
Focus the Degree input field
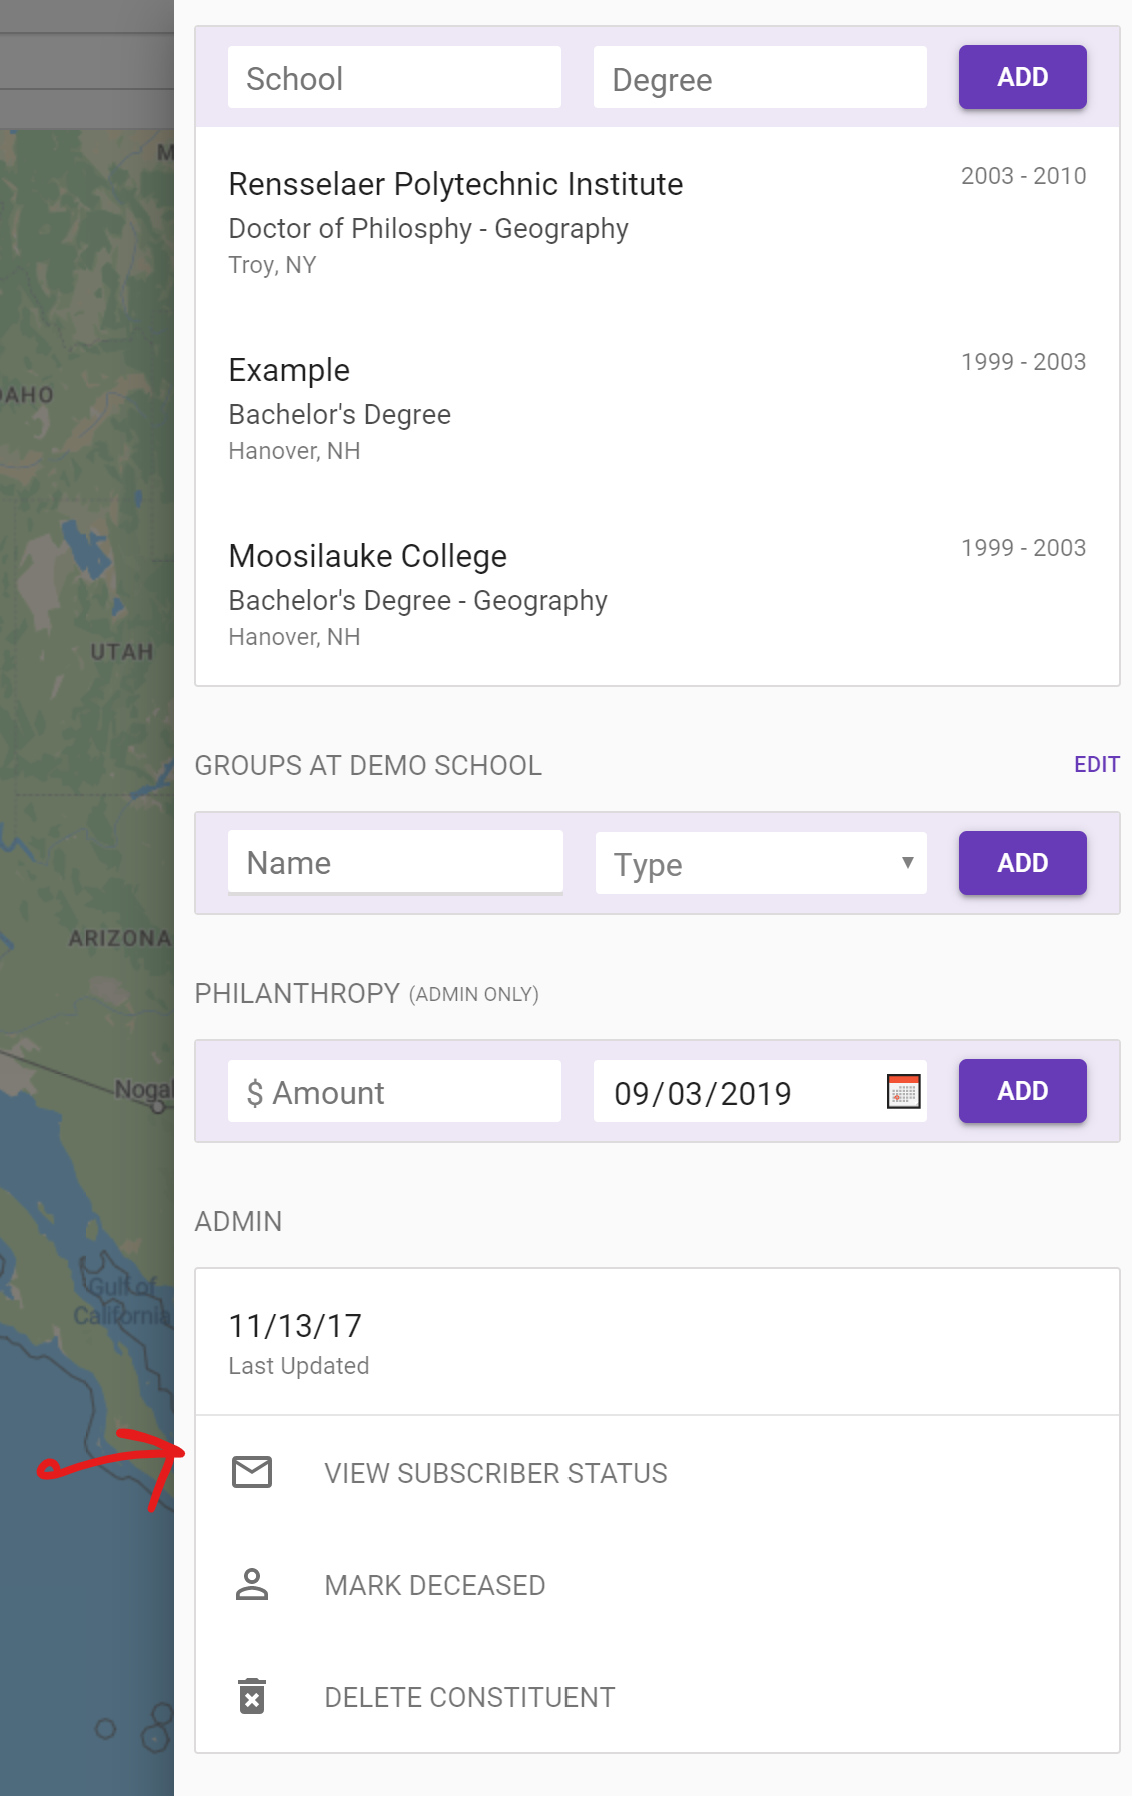tap(760, 78)
